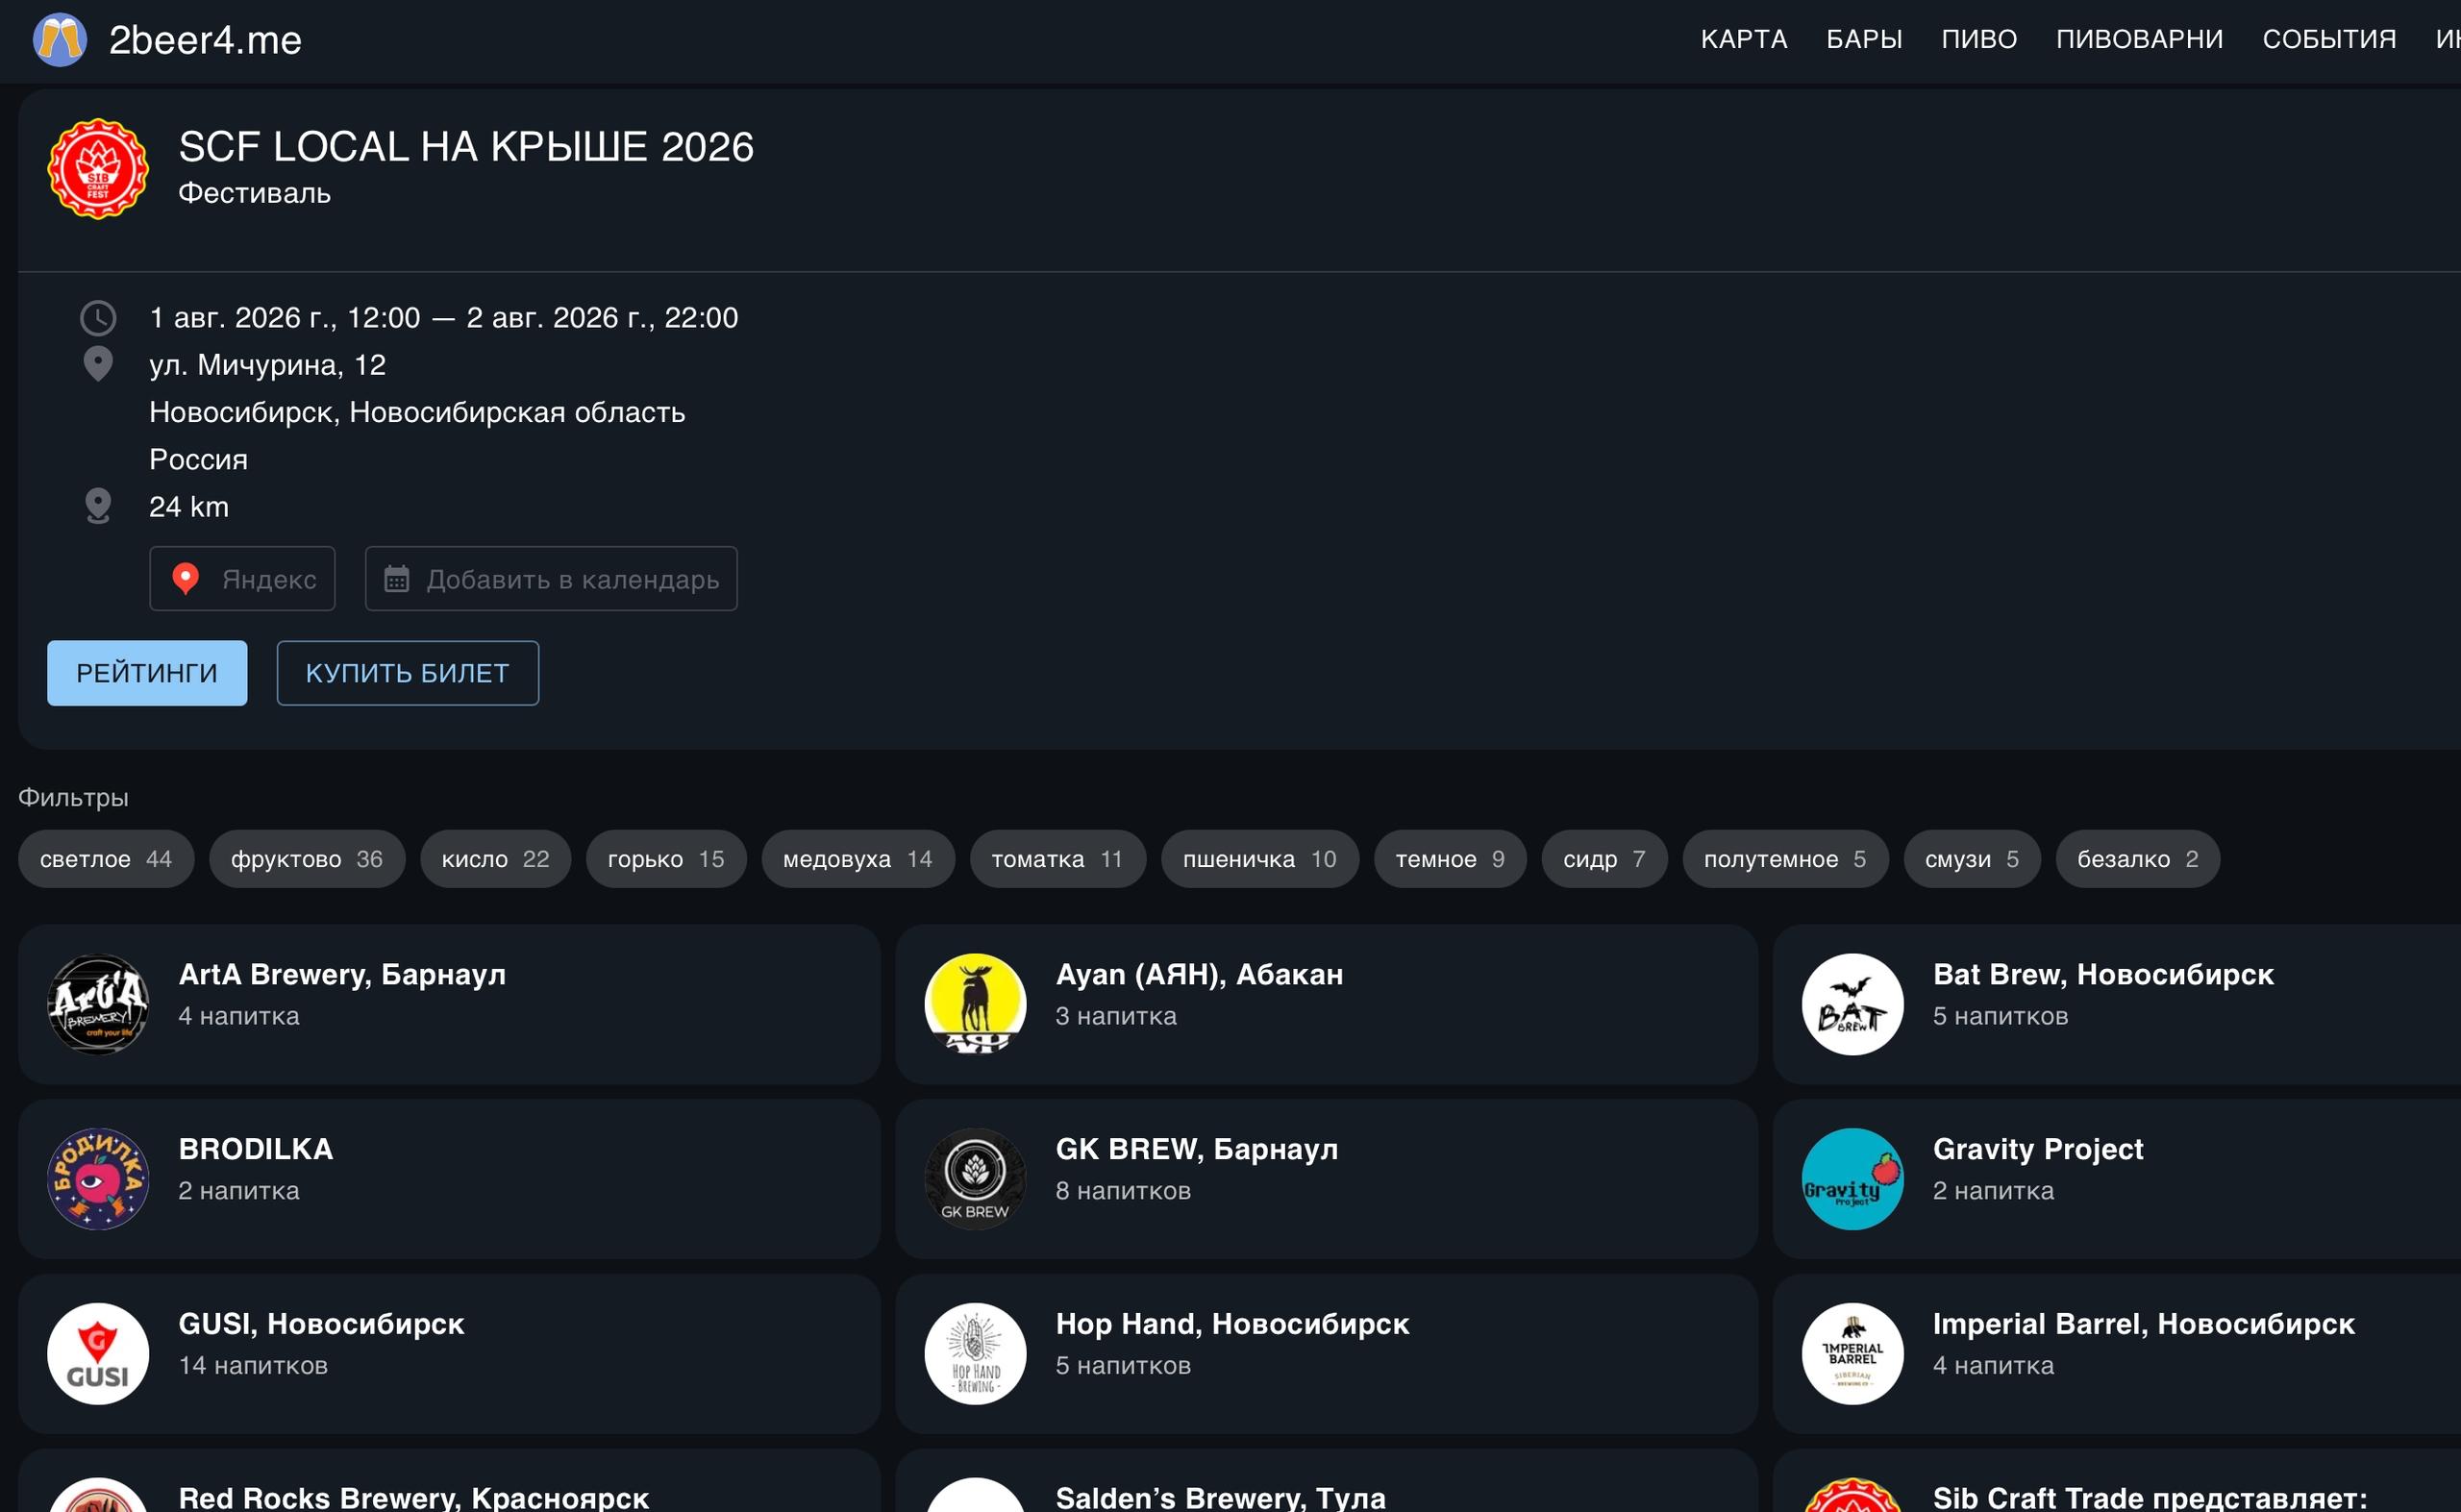Open GK BREW, Барнаул card
2461x1512 pixels.
[1326, 1179]
